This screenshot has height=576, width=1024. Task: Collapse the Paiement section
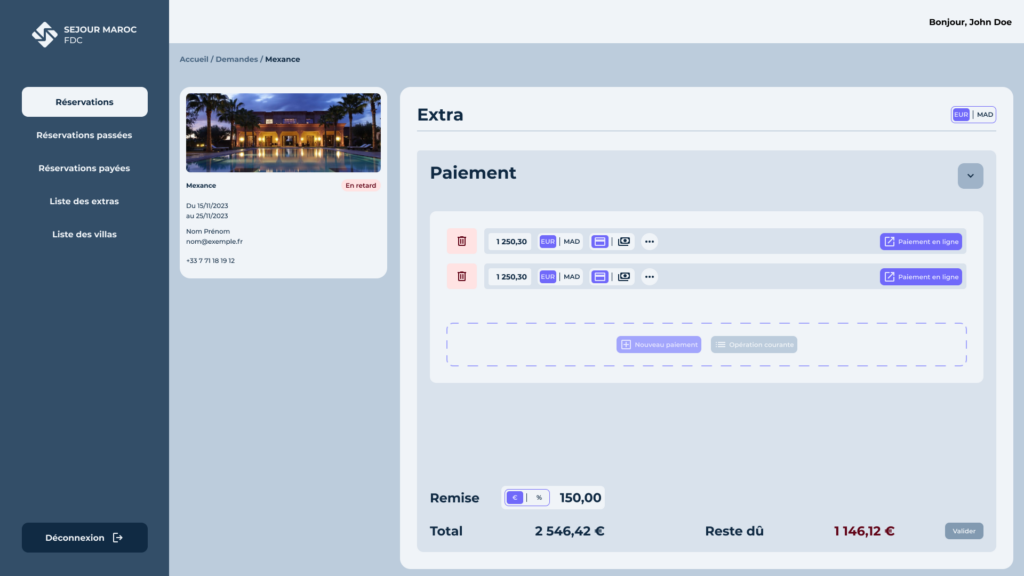[x=969, y=176]
